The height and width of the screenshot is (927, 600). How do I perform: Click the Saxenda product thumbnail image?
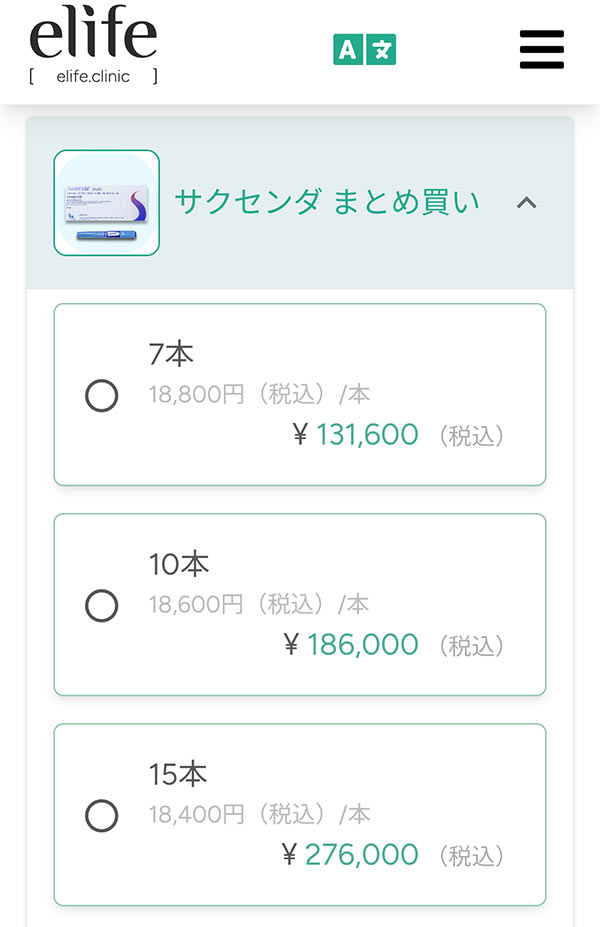107,203
